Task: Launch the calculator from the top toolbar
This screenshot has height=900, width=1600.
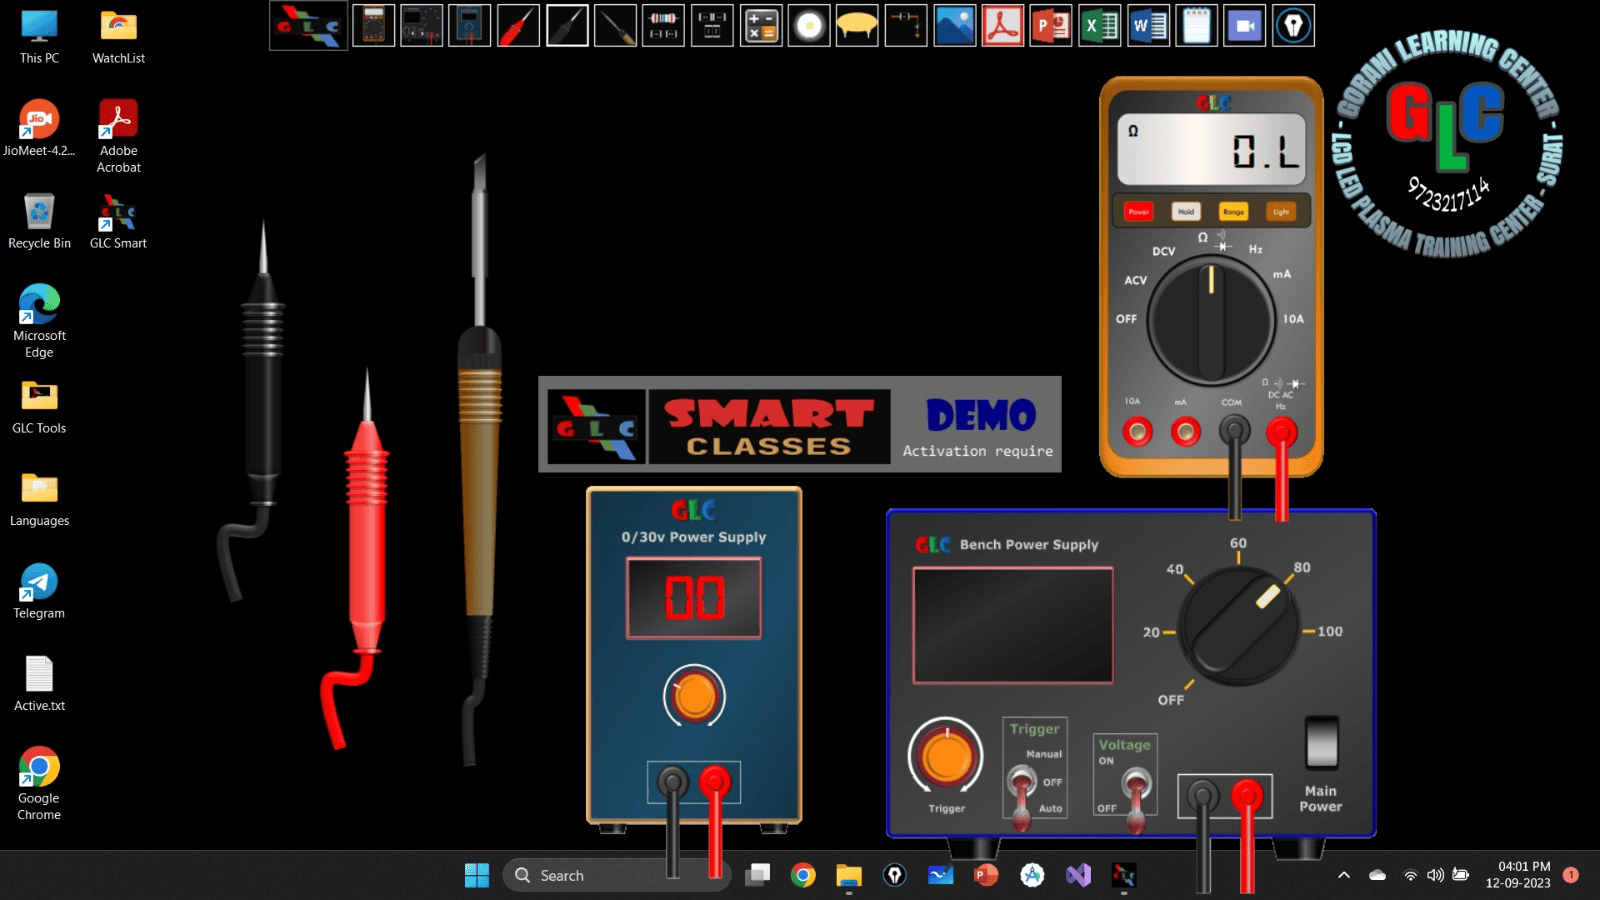Action: (x=761, y=26)
